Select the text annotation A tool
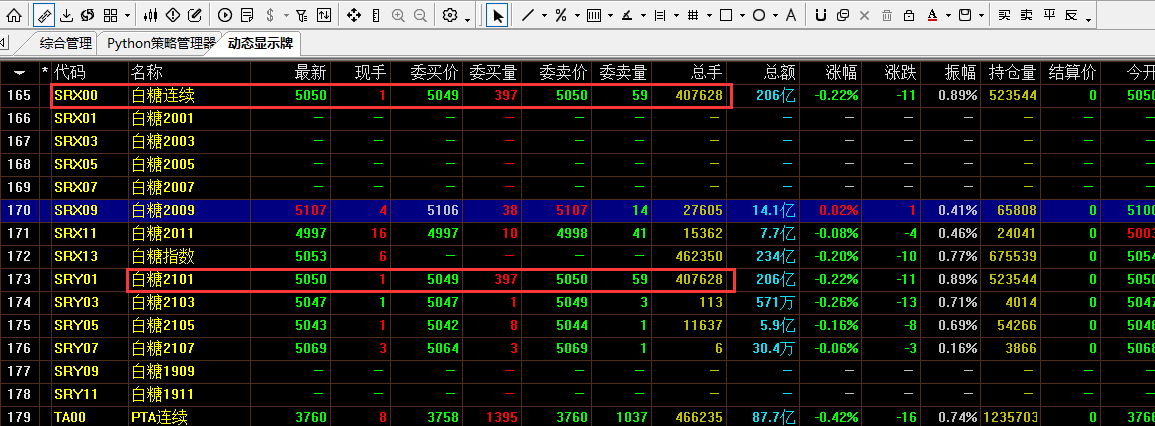 tap(791, 15)
